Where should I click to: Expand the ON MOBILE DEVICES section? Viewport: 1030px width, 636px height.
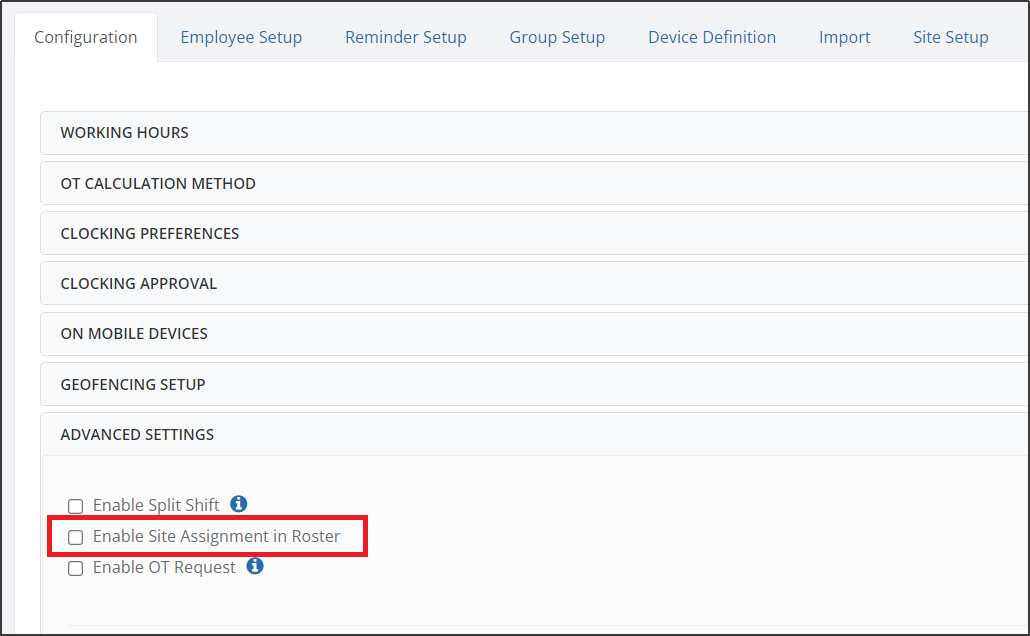coord(535,334)
